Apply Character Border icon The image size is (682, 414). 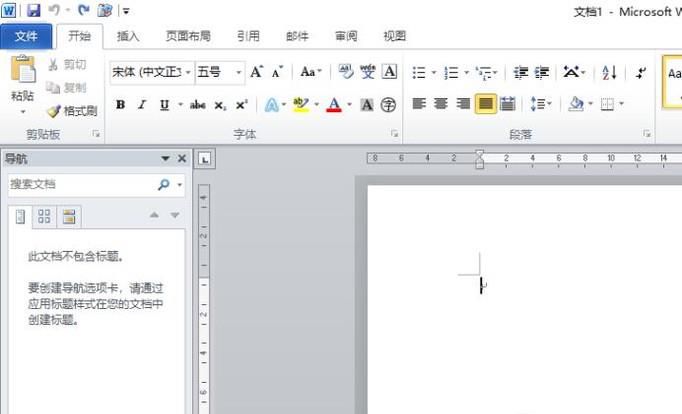(389, 72)
